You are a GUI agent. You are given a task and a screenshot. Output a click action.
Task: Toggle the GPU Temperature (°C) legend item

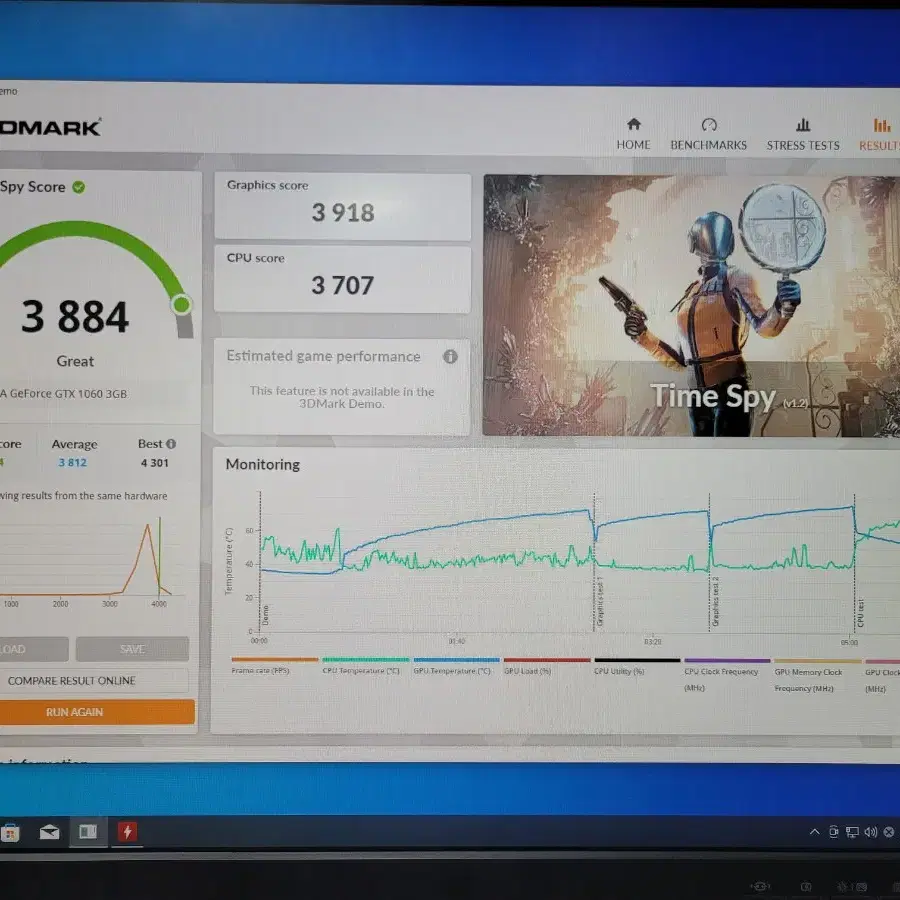coord(456,666)
